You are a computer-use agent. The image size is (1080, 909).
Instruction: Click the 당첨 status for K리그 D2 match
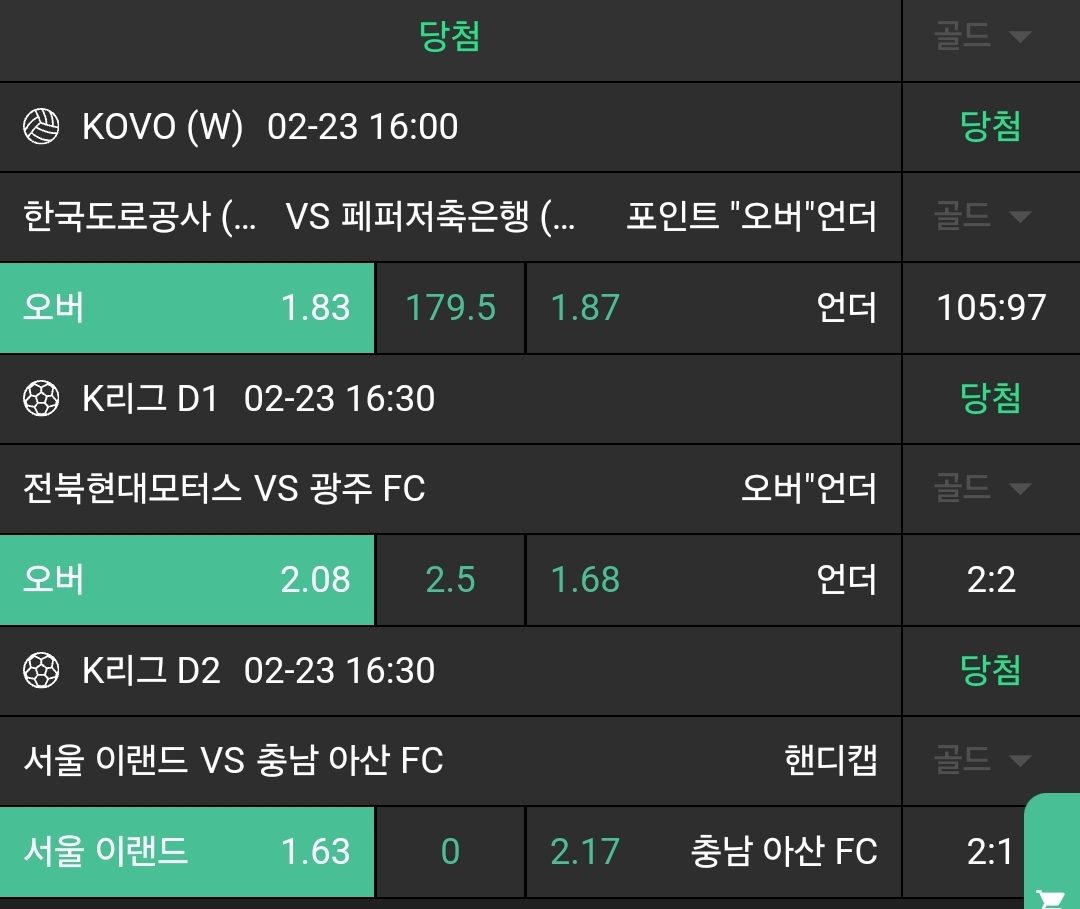point(990,670)
